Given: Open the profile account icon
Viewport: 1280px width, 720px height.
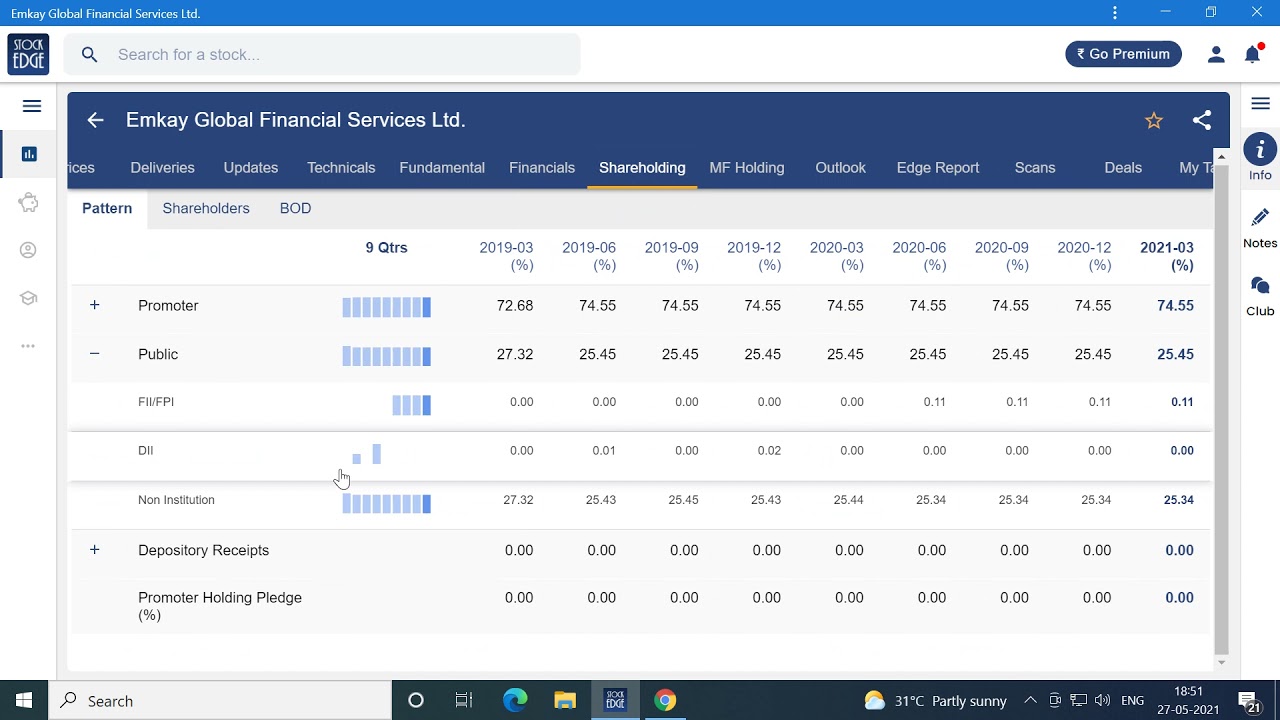Looking at the screenshot, I should point(1216,55).
